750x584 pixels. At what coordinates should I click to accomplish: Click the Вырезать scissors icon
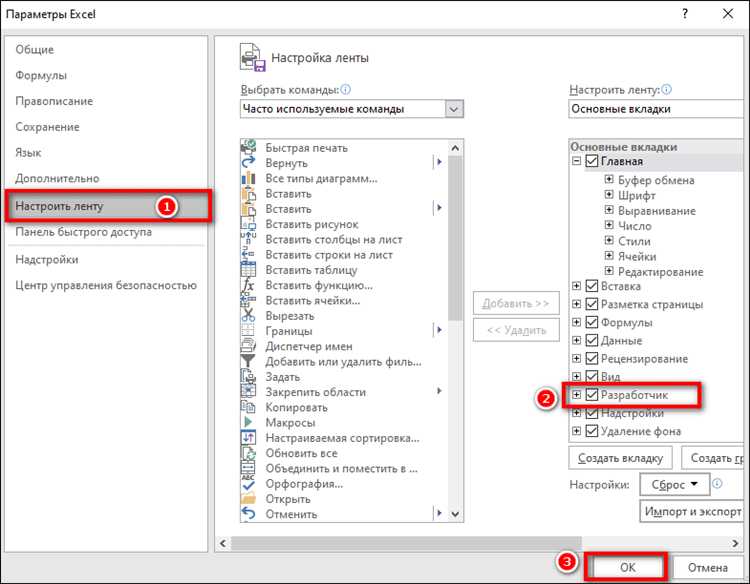click(x=248, y=316)
